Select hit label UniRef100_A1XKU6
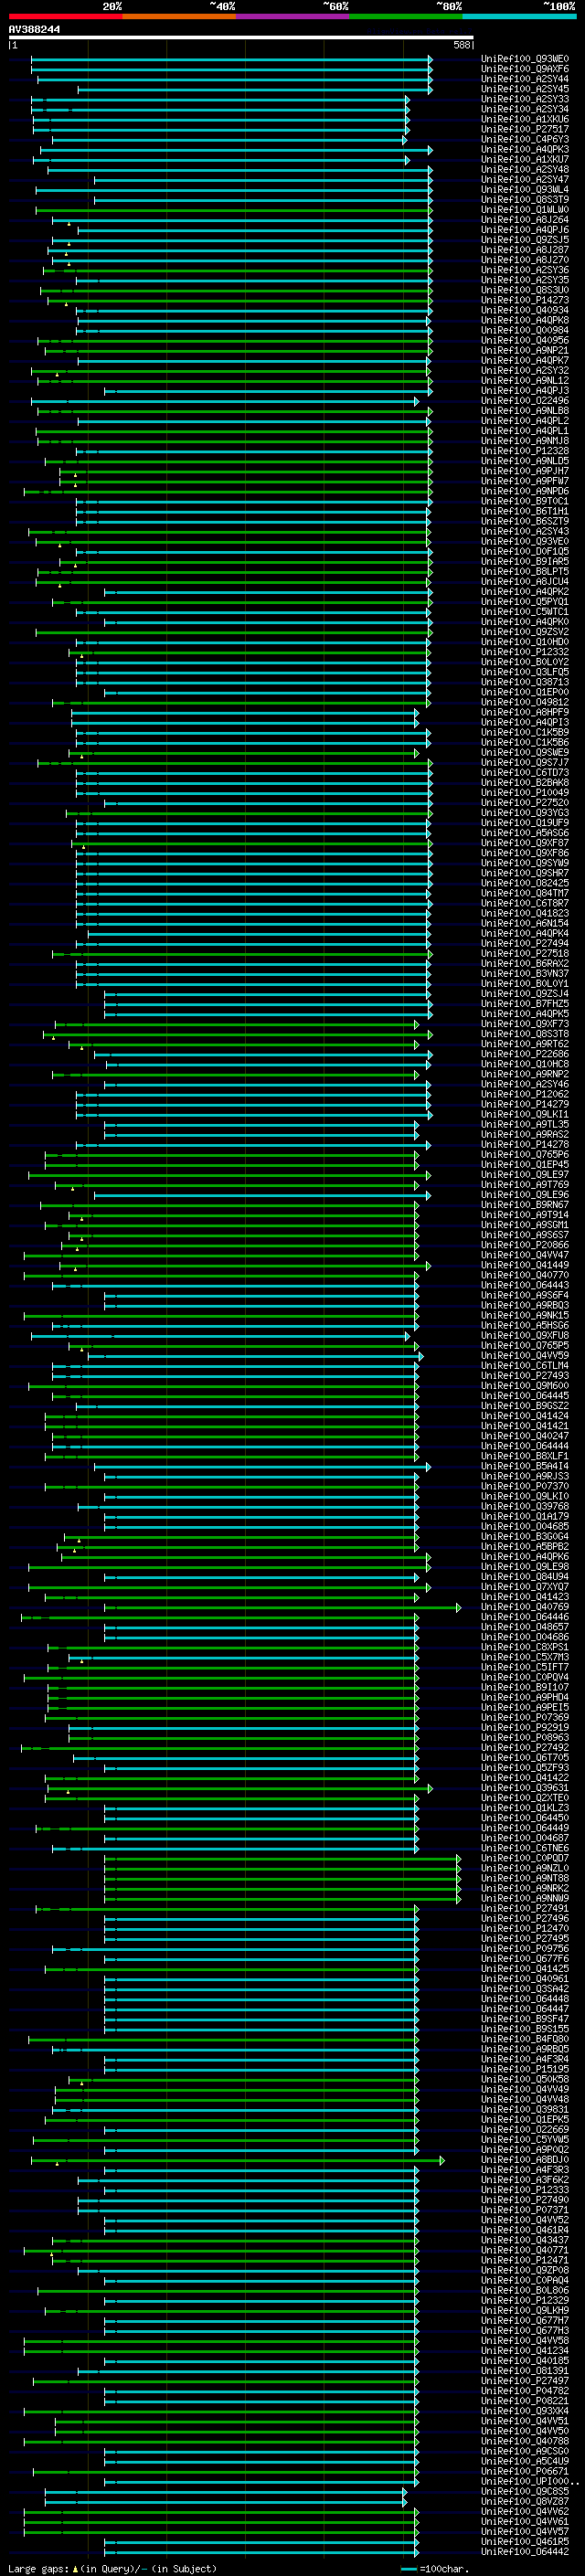Image resolution: width=585 pixels, height=2576 pixels. (525, 119)
